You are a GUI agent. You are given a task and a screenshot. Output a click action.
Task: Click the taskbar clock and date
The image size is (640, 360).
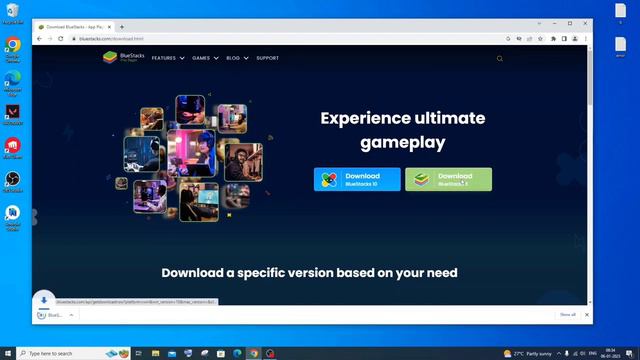[611, 353]
